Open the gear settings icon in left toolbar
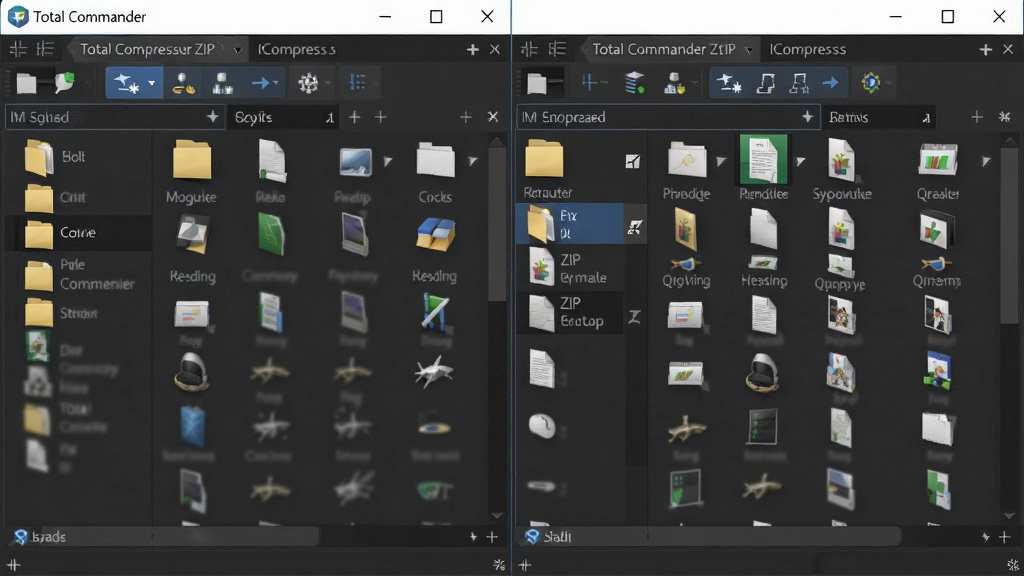1024x576 pixels. 308,83
